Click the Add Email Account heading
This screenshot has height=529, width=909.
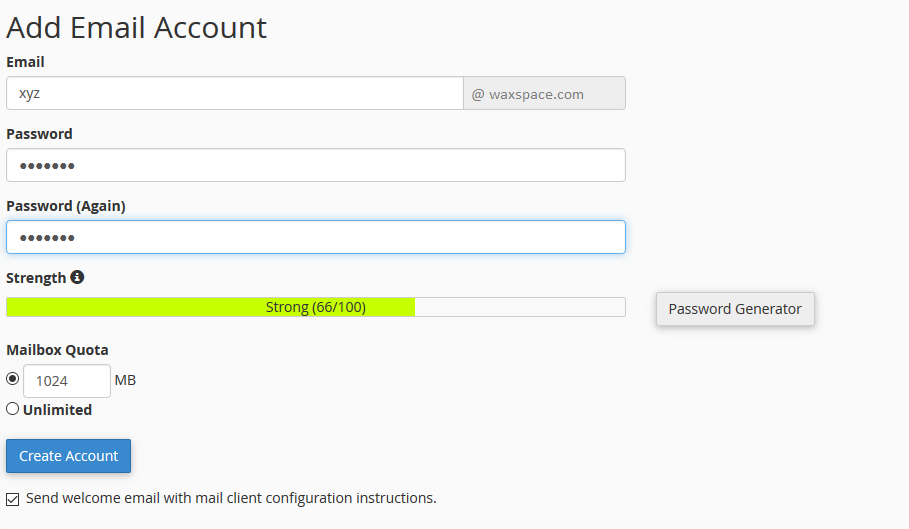pyautogui.click(x=137, y=27)
